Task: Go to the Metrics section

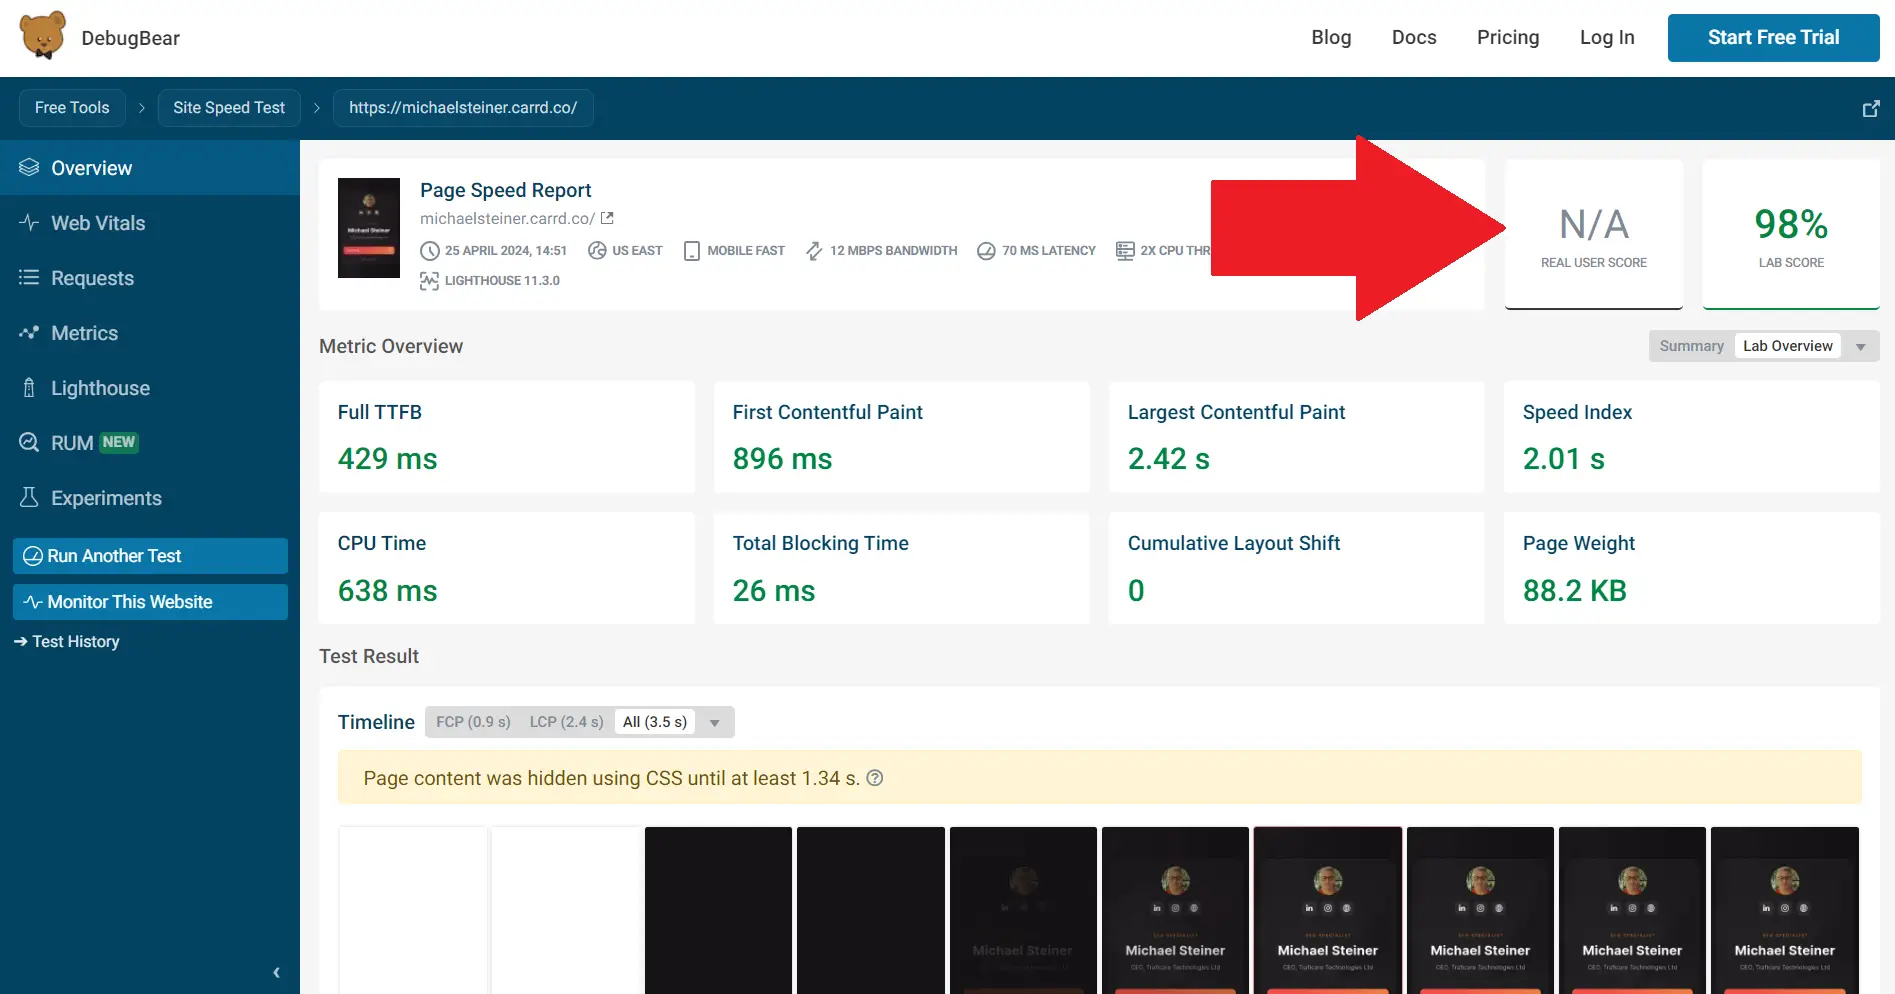Action: (x=150, y=332)
